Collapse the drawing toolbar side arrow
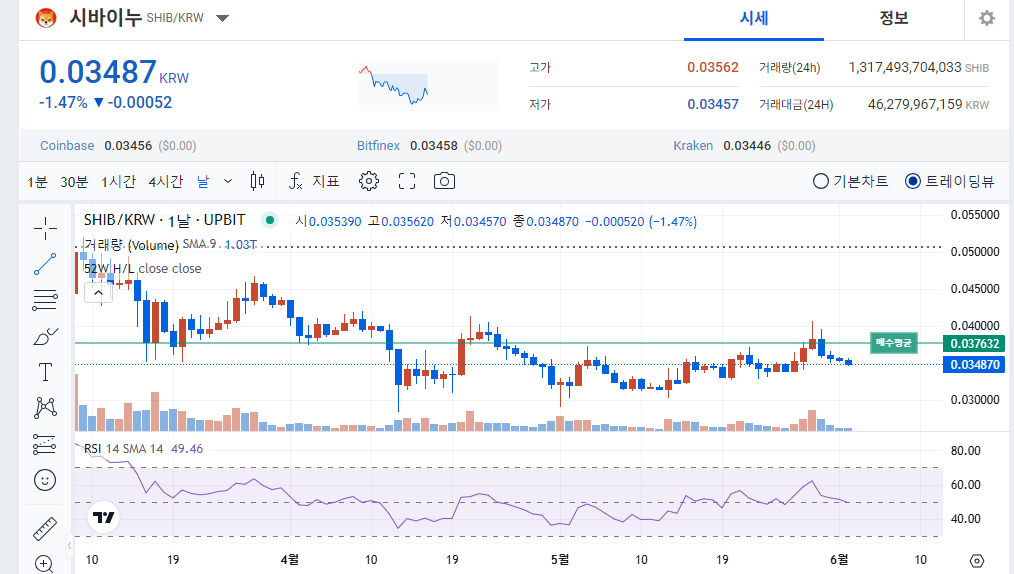The width and height of the screenshot is (1014, 574). 69,546
